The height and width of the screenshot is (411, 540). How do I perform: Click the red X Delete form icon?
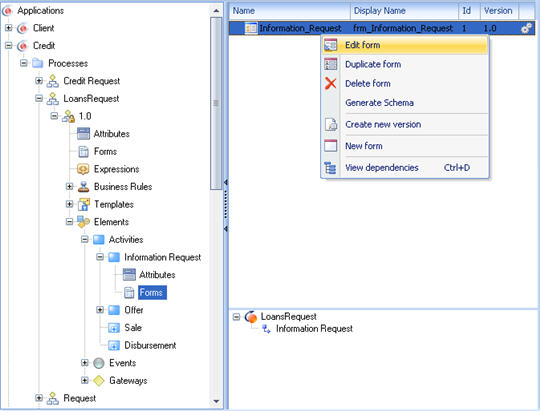click(330, 83)
